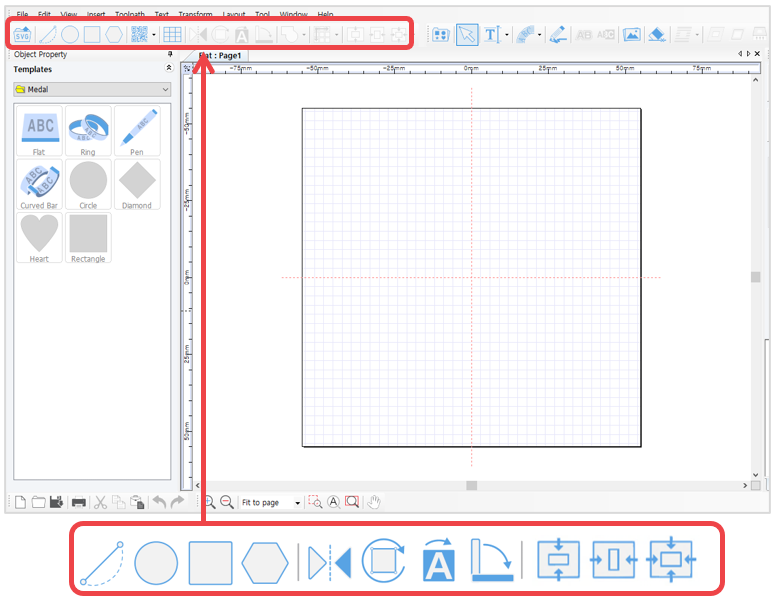Open the Toolpath menu
Screen dimensions: 778x613
click(x=130, y=14)
